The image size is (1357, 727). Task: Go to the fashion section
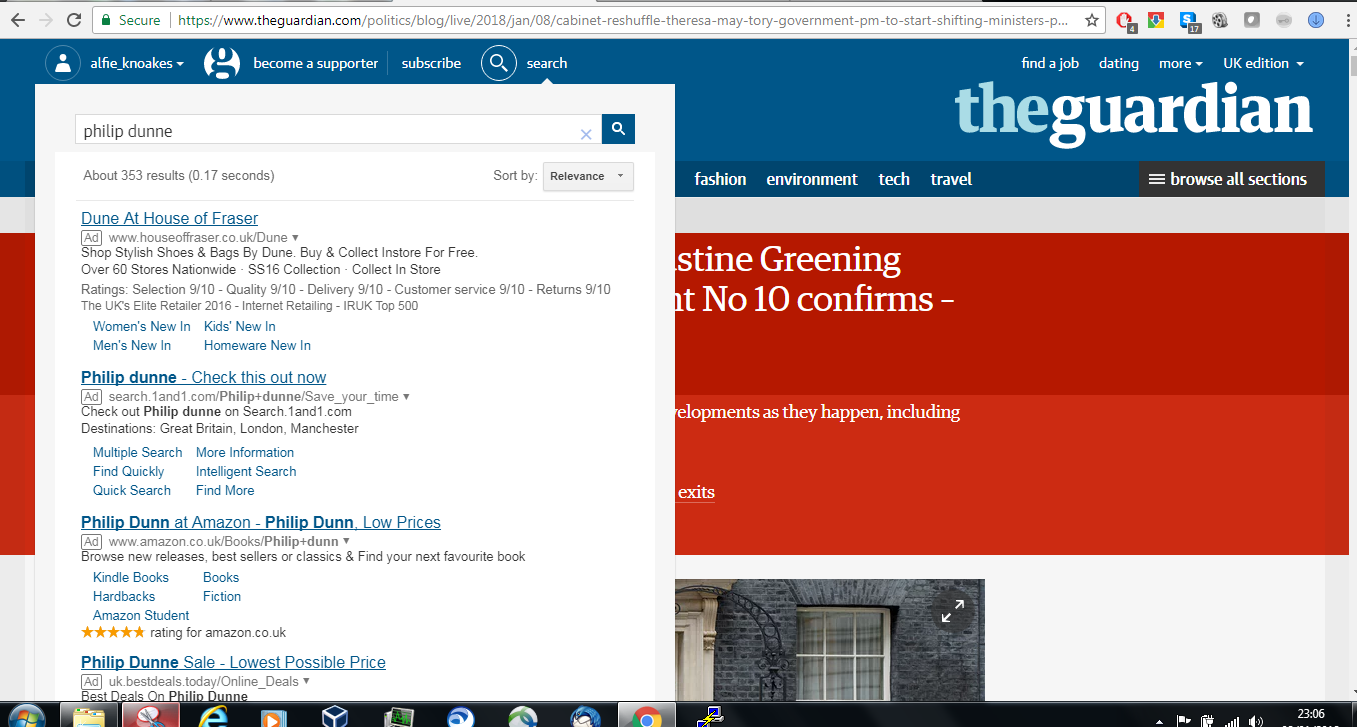(720, 179)
